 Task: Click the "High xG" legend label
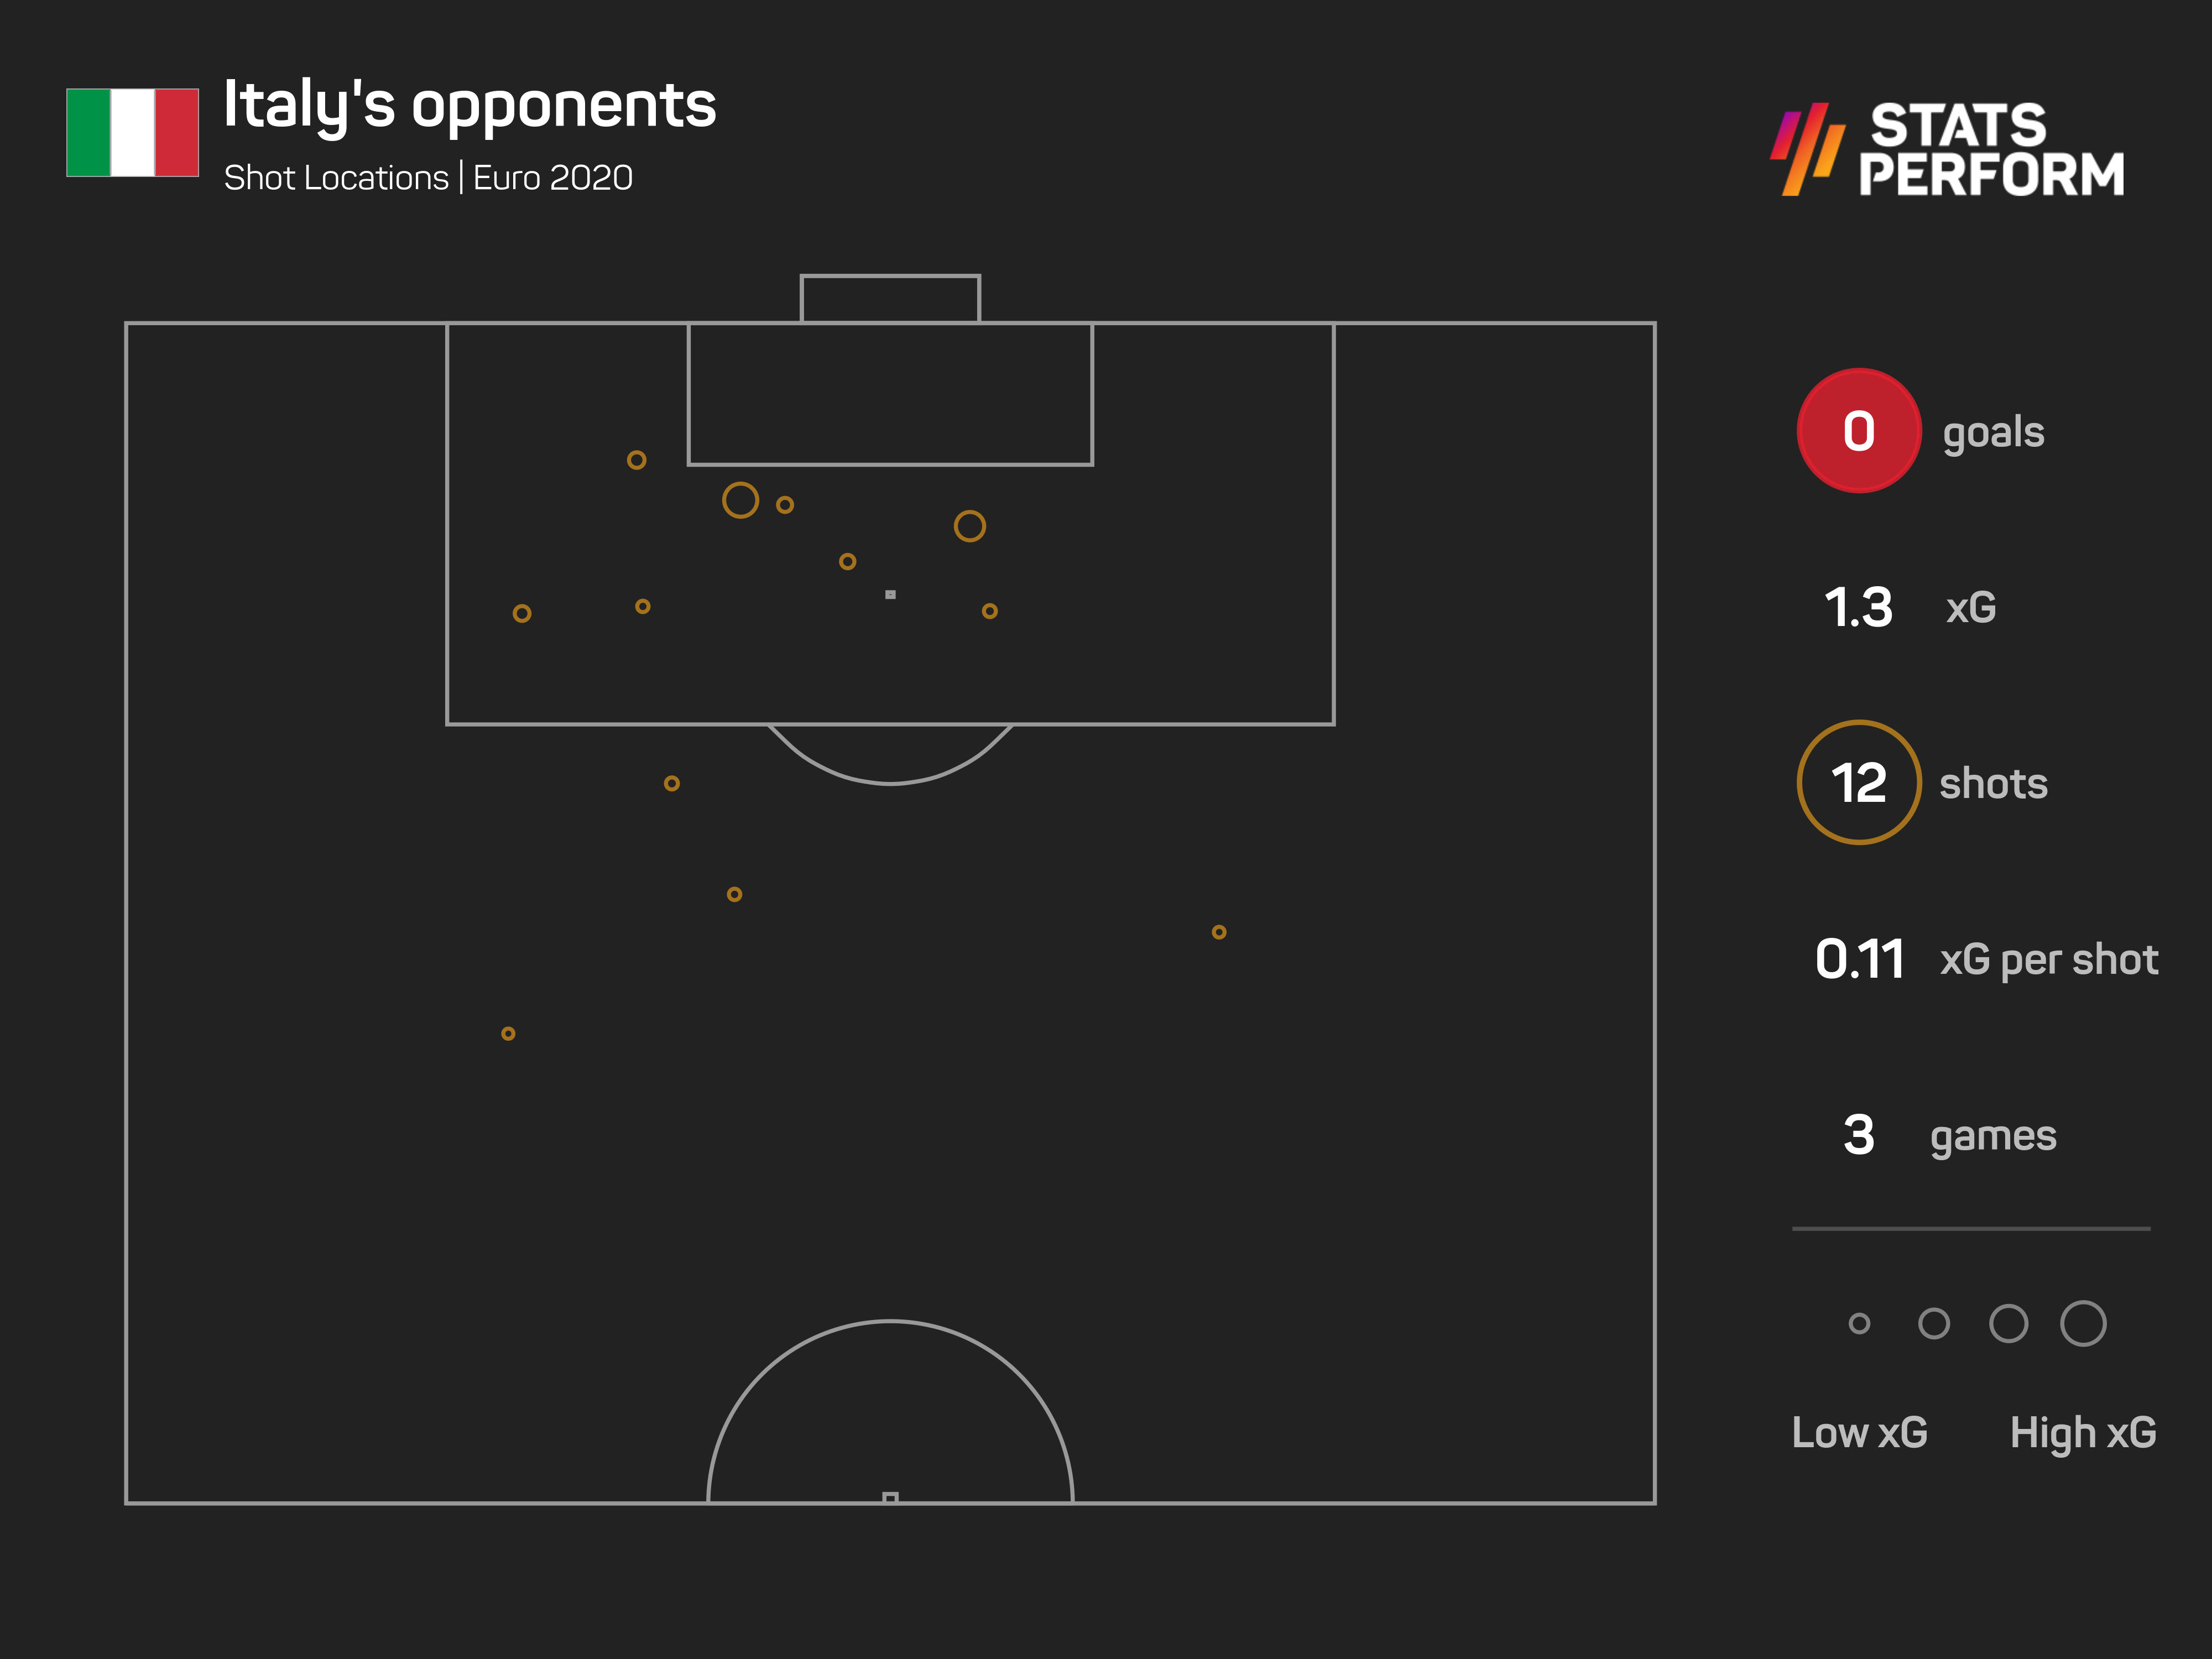[x=2083, y=1432]
